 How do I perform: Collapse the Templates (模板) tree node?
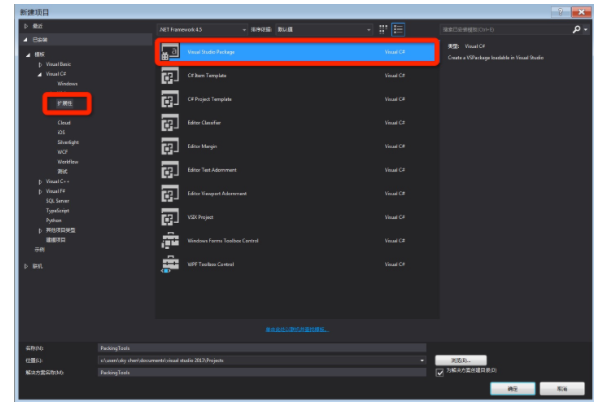[28, 55]
